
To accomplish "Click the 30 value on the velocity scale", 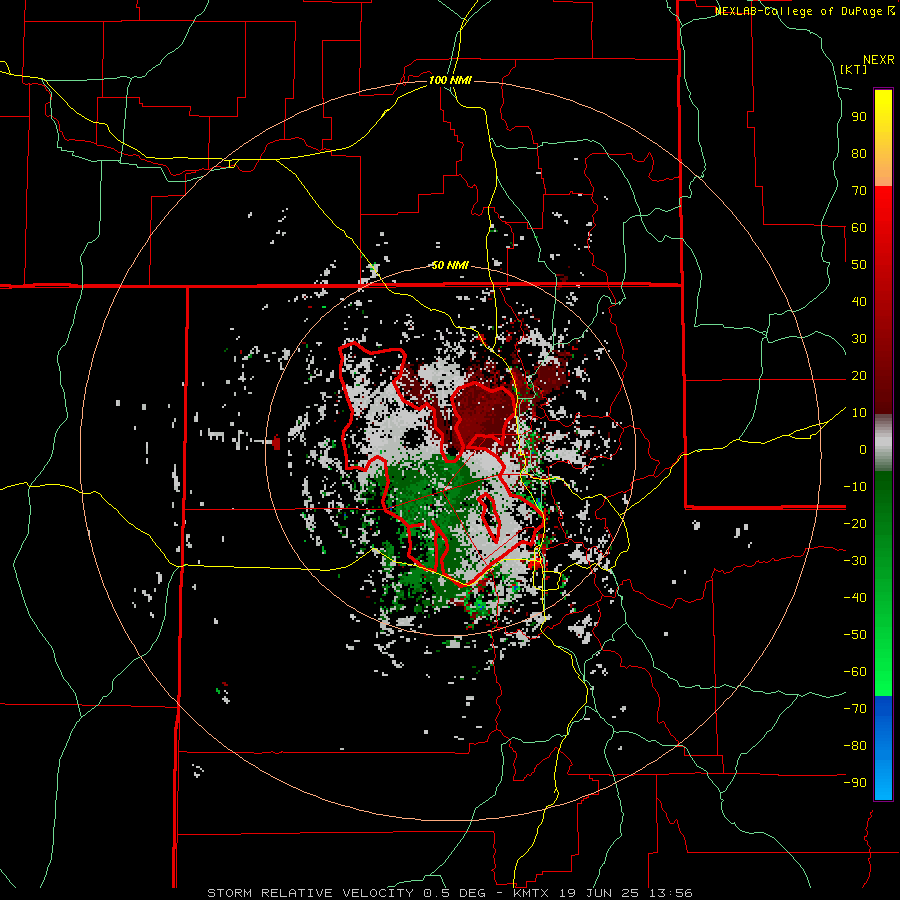I will click(x=859, y=339).
